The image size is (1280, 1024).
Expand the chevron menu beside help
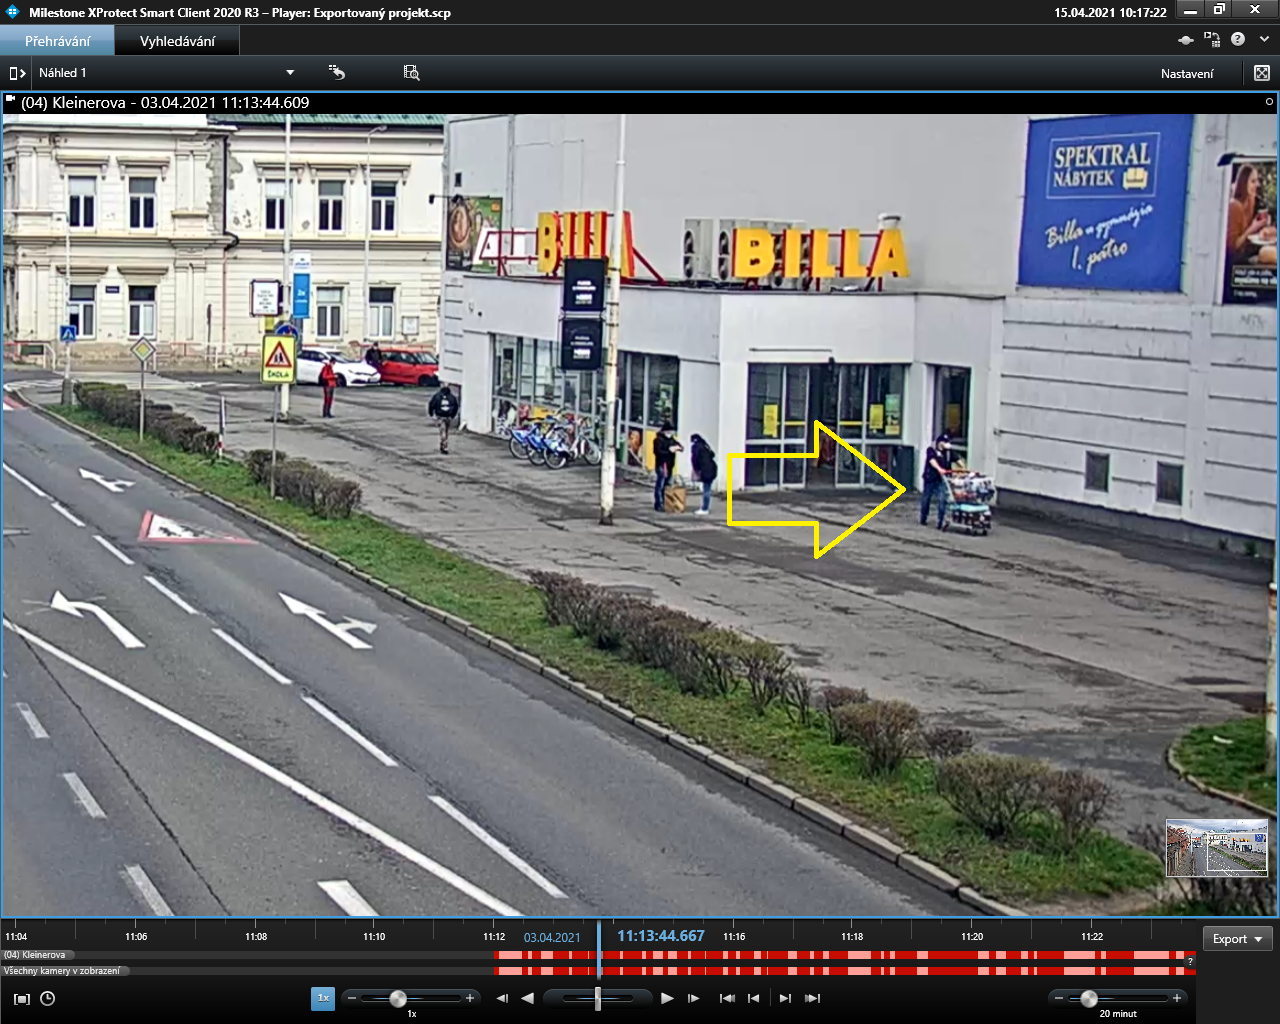tap(1264, 39)
